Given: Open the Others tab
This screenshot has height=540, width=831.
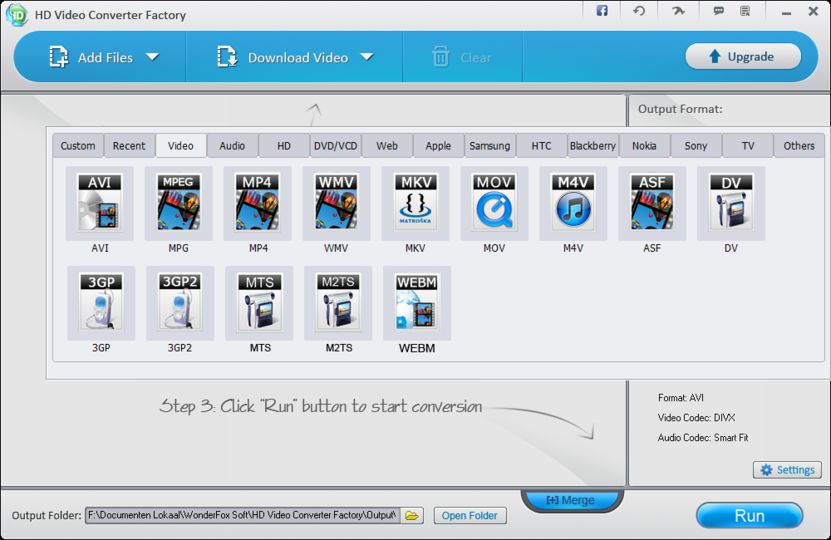Looking at the screenshot, I should click(x=799, y=146).
